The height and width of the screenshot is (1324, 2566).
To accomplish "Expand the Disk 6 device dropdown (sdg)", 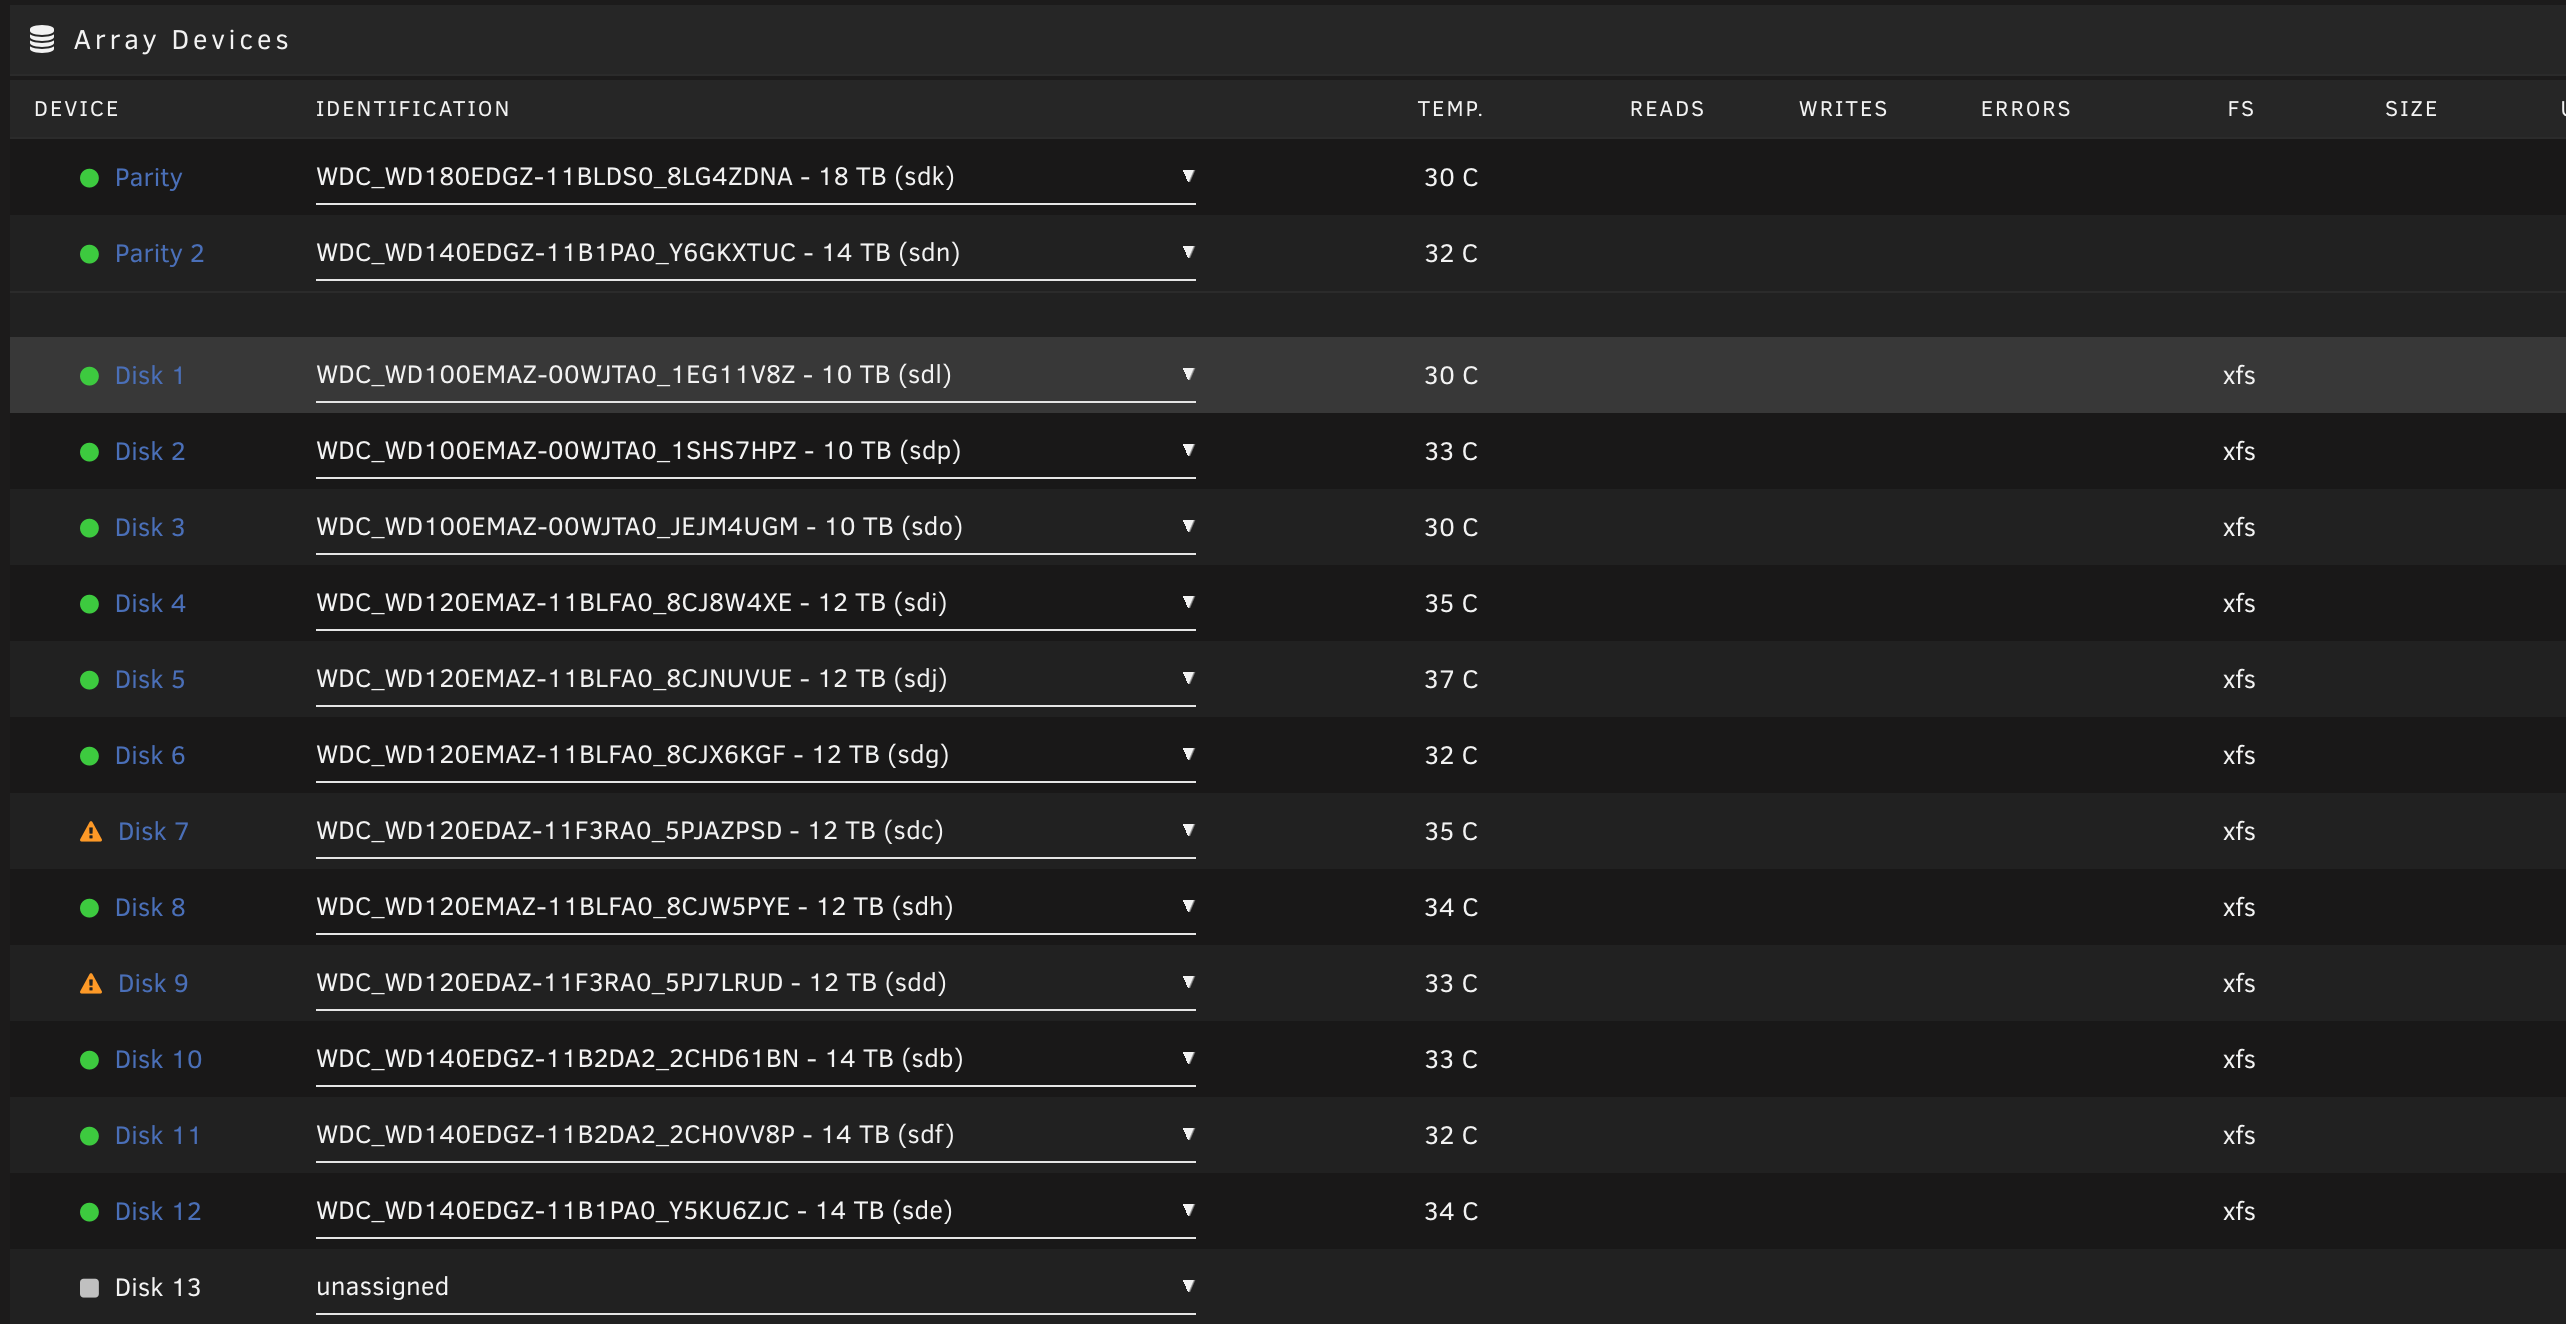I will [x=755, y=756].
